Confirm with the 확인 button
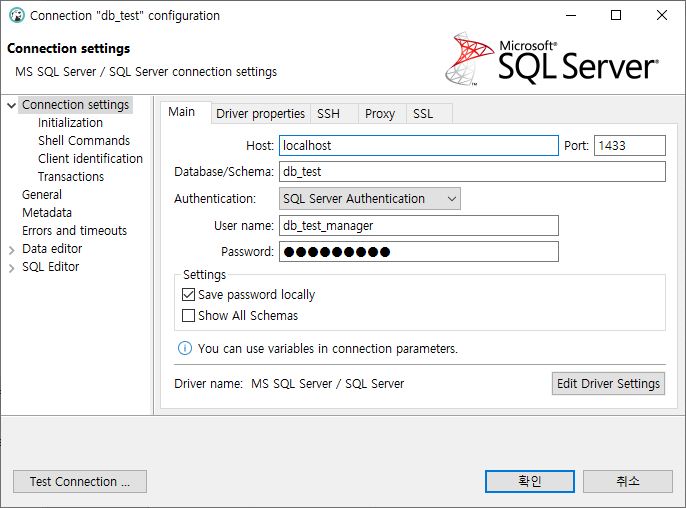686x508 pixels. [x=530, y=482]
